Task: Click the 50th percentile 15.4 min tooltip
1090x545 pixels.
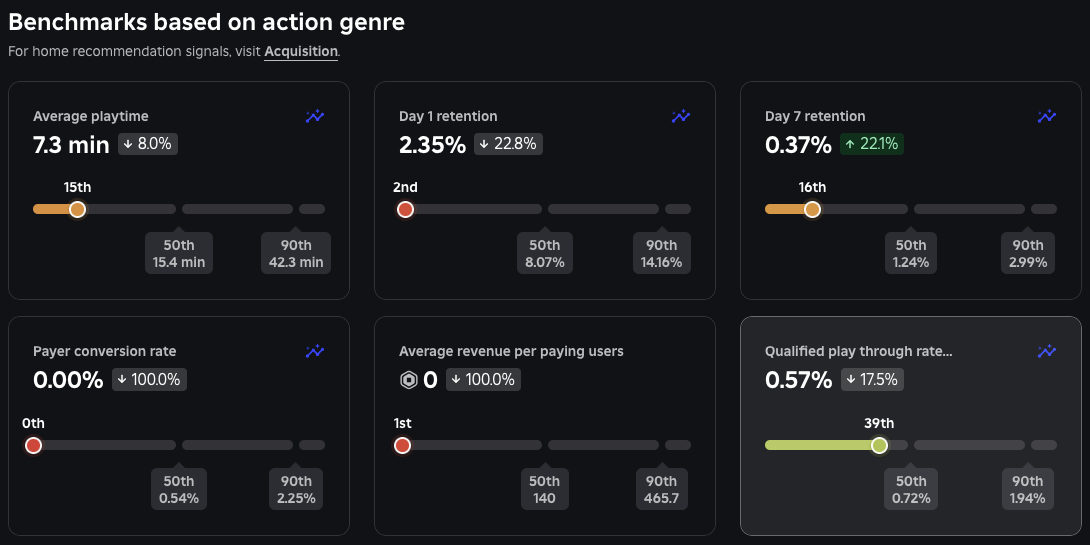Action: click(x=179, y=254)
